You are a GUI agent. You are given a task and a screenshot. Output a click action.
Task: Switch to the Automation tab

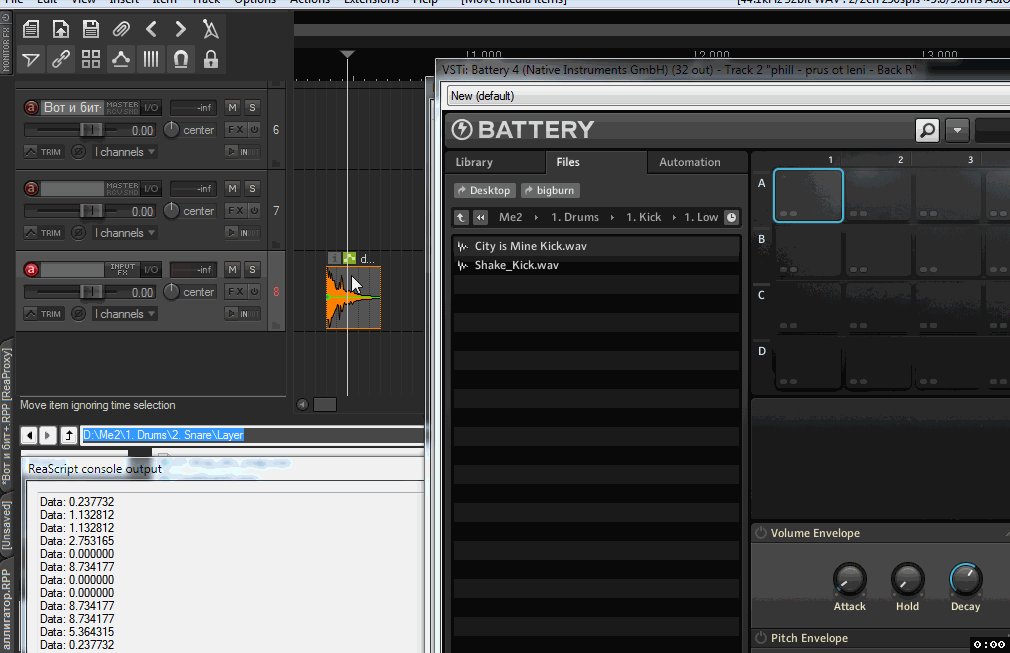696,162
